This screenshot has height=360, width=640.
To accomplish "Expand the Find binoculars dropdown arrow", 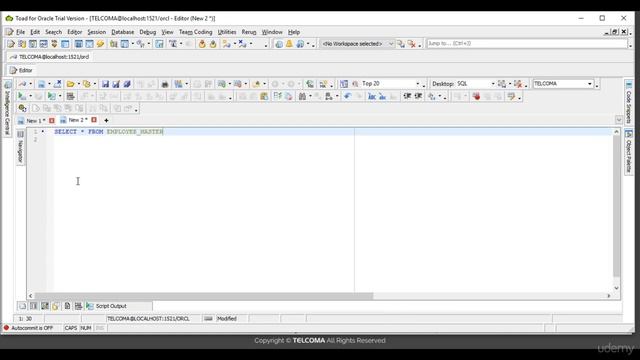I will coord(310,96).
